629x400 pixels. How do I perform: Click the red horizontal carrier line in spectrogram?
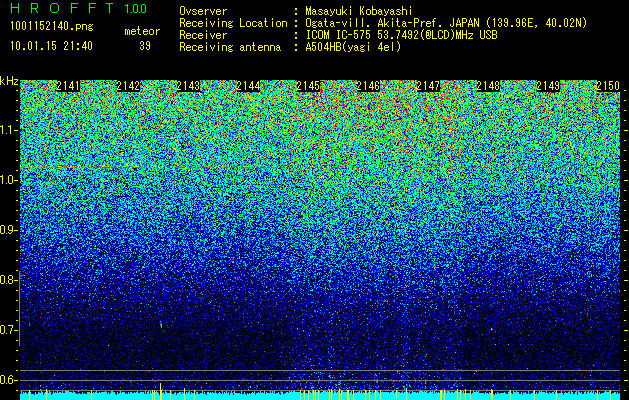pyautogui.click(x=320, y=167)
